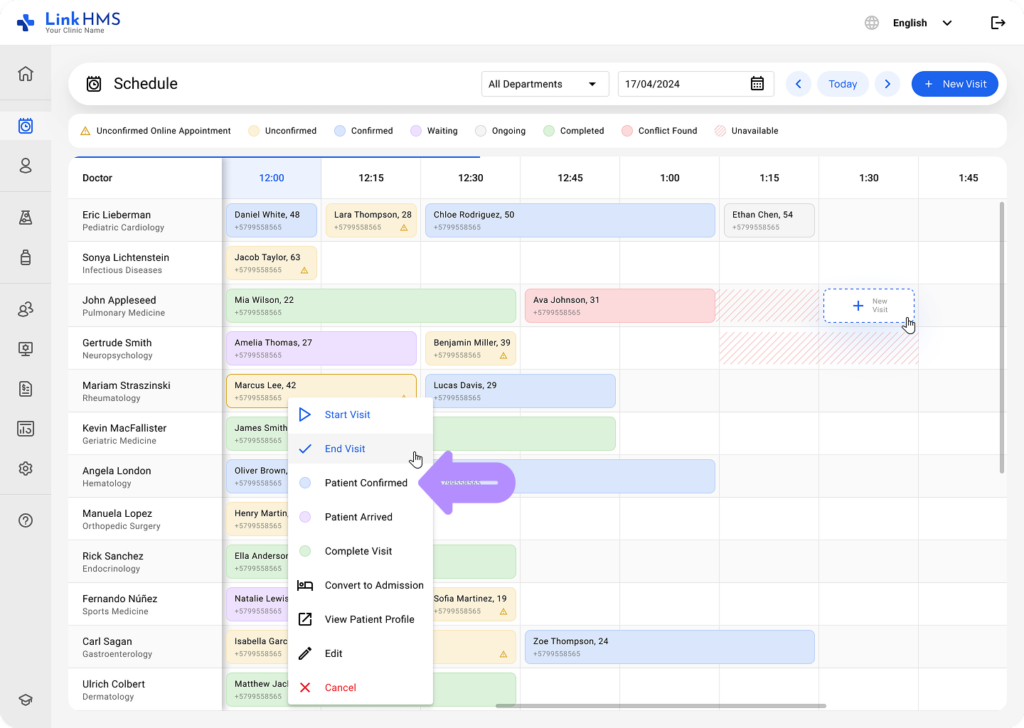Screen dimensions: 1024x728
Task: Select Complete Visit in the context menu
Action: point(360,551)
